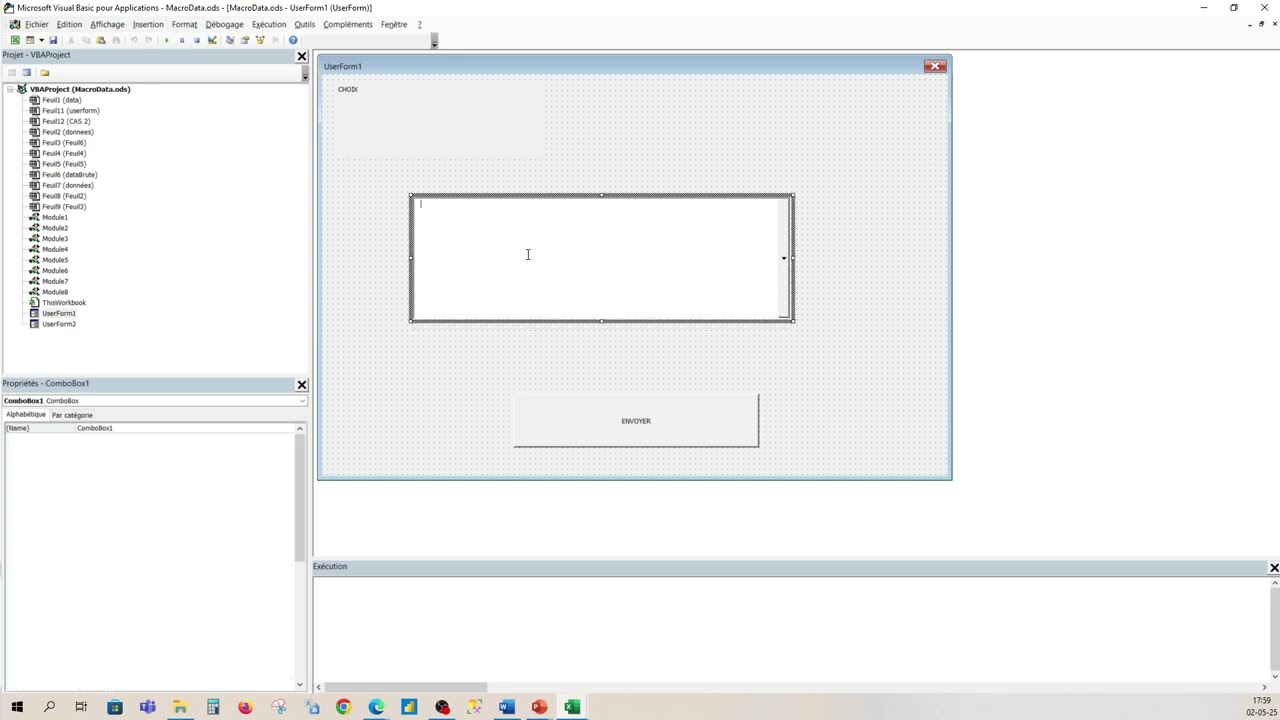Toggle Design Mode icon in toolbar
The width and height of the screenshot is (1280, 720).
tap(212, 40)
